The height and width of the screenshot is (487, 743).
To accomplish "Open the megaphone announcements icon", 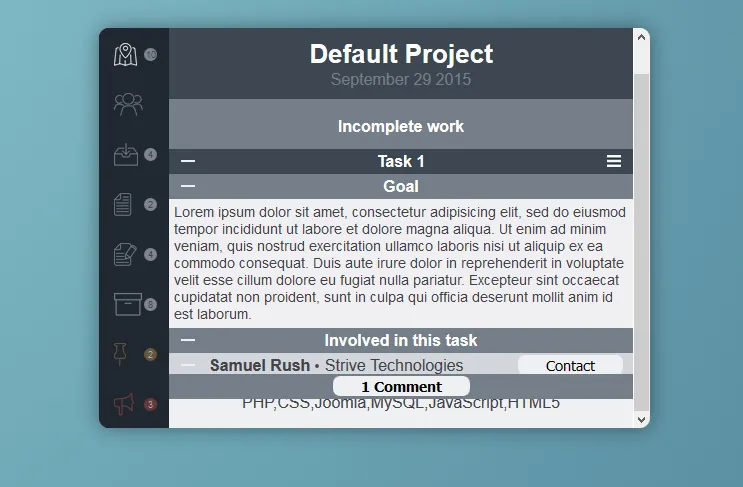I will coord(124,405).
